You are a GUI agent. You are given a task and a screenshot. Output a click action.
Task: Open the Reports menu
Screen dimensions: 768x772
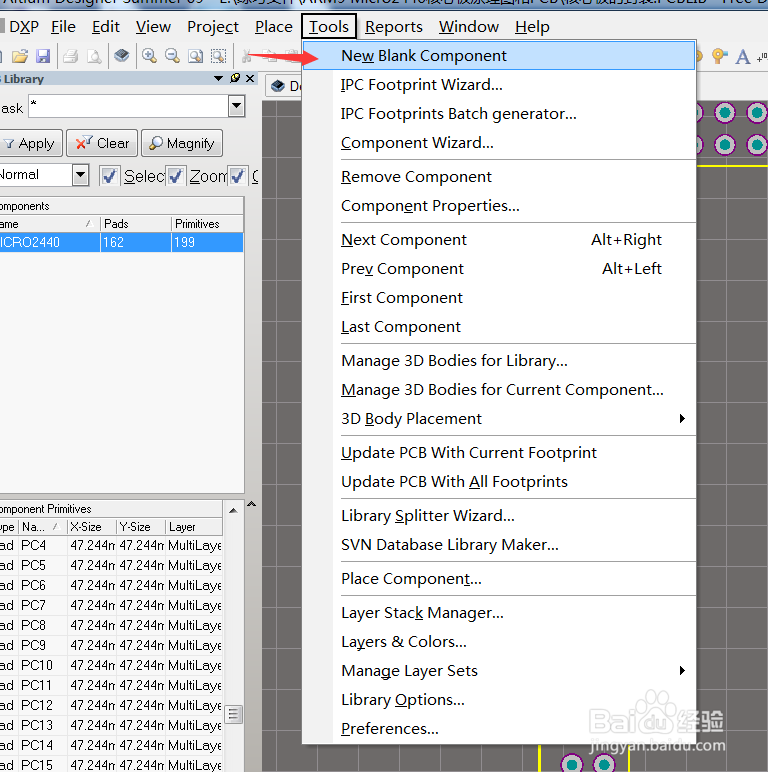(x=393, y=27)
